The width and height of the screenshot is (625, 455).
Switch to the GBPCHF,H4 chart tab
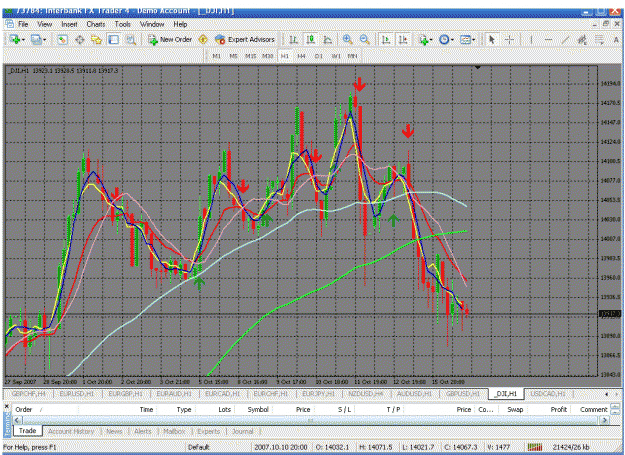tap(28, 394)
